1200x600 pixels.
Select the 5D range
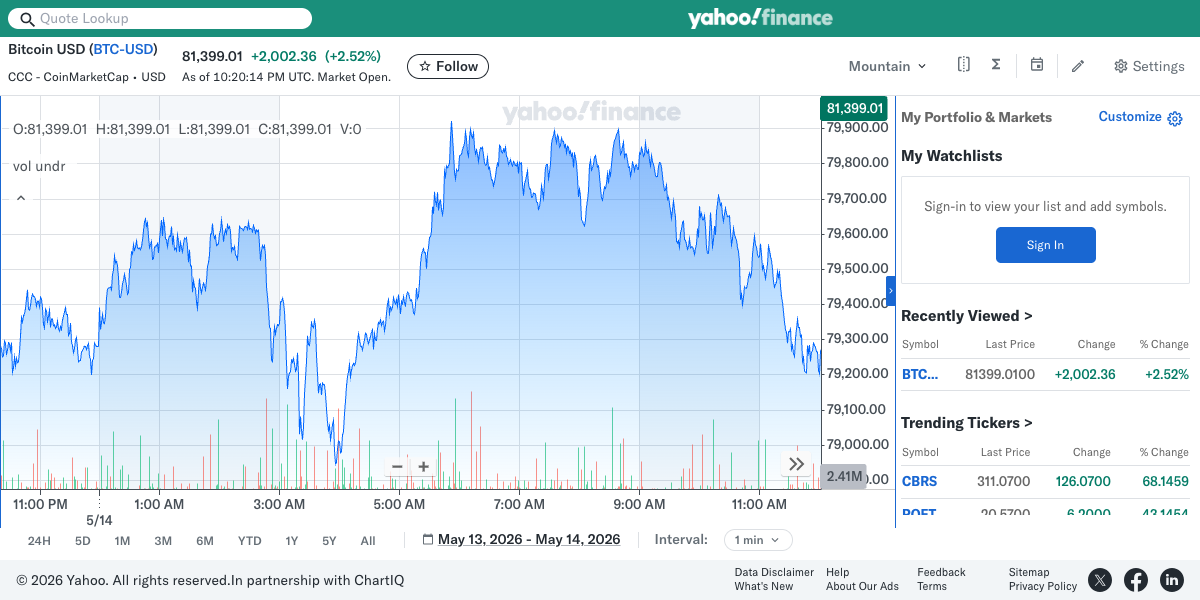[83, 541]
